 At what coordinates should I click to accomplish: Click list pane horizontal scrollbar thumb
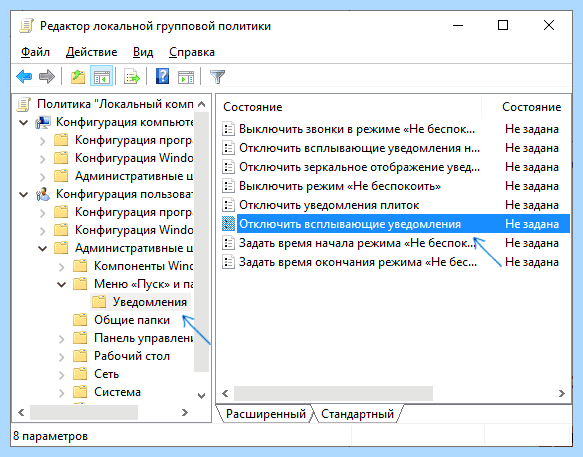(x=333, y=393)
